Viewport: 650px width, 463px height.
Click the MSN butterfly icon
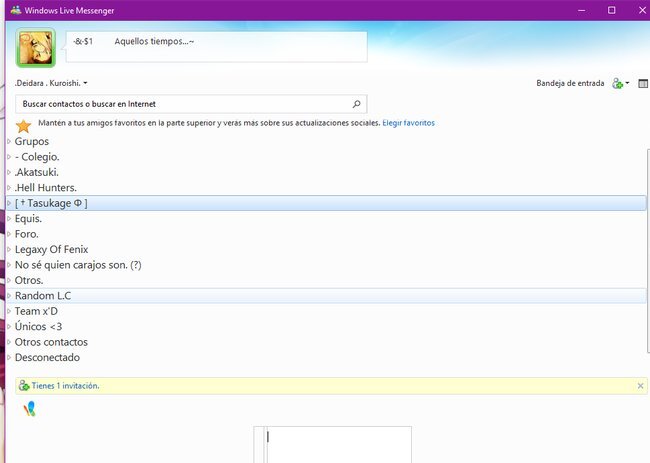click(x=29, y=409)
